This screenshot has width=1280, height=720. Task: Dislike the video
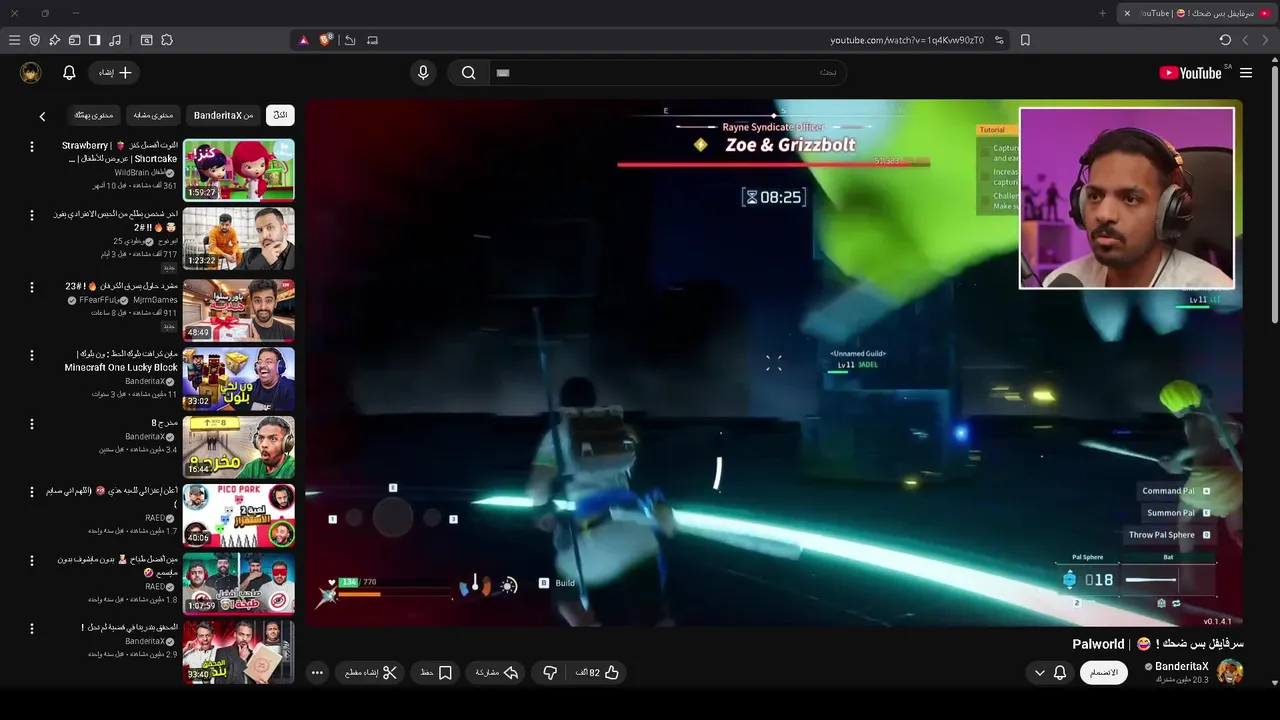pos(549,673)
